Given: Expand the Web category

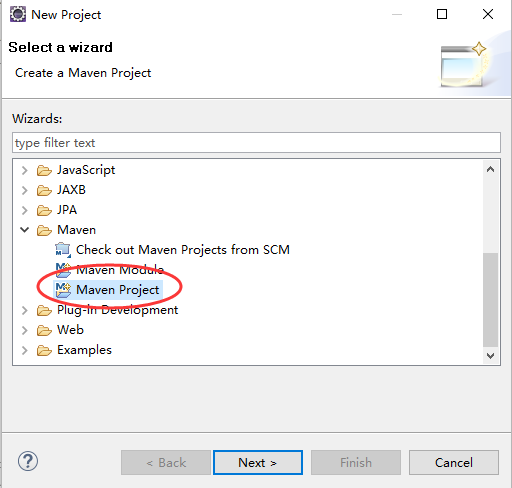Looking at the screenshot, I should point(24,330).
